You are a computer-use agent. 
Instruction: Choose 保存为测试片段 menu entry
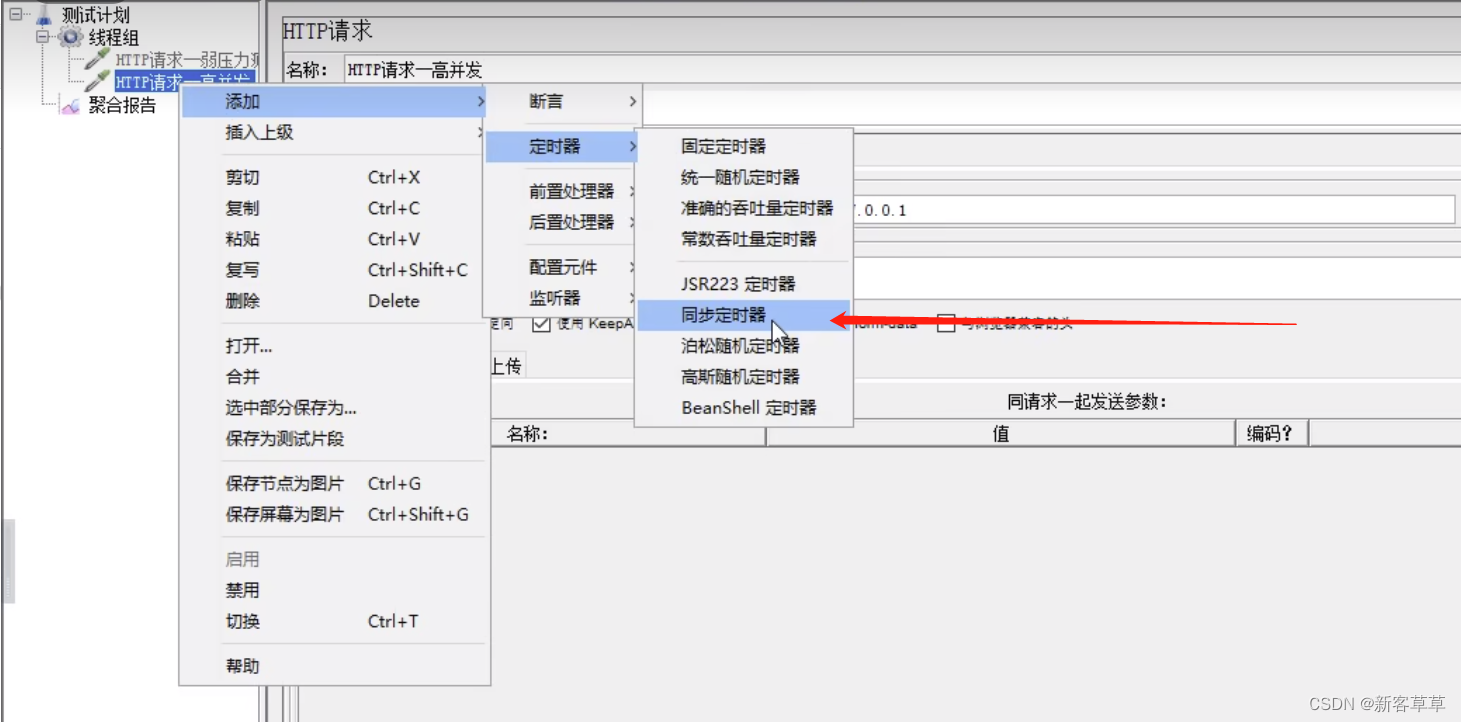pyautogui.click(x=334, y=439)
